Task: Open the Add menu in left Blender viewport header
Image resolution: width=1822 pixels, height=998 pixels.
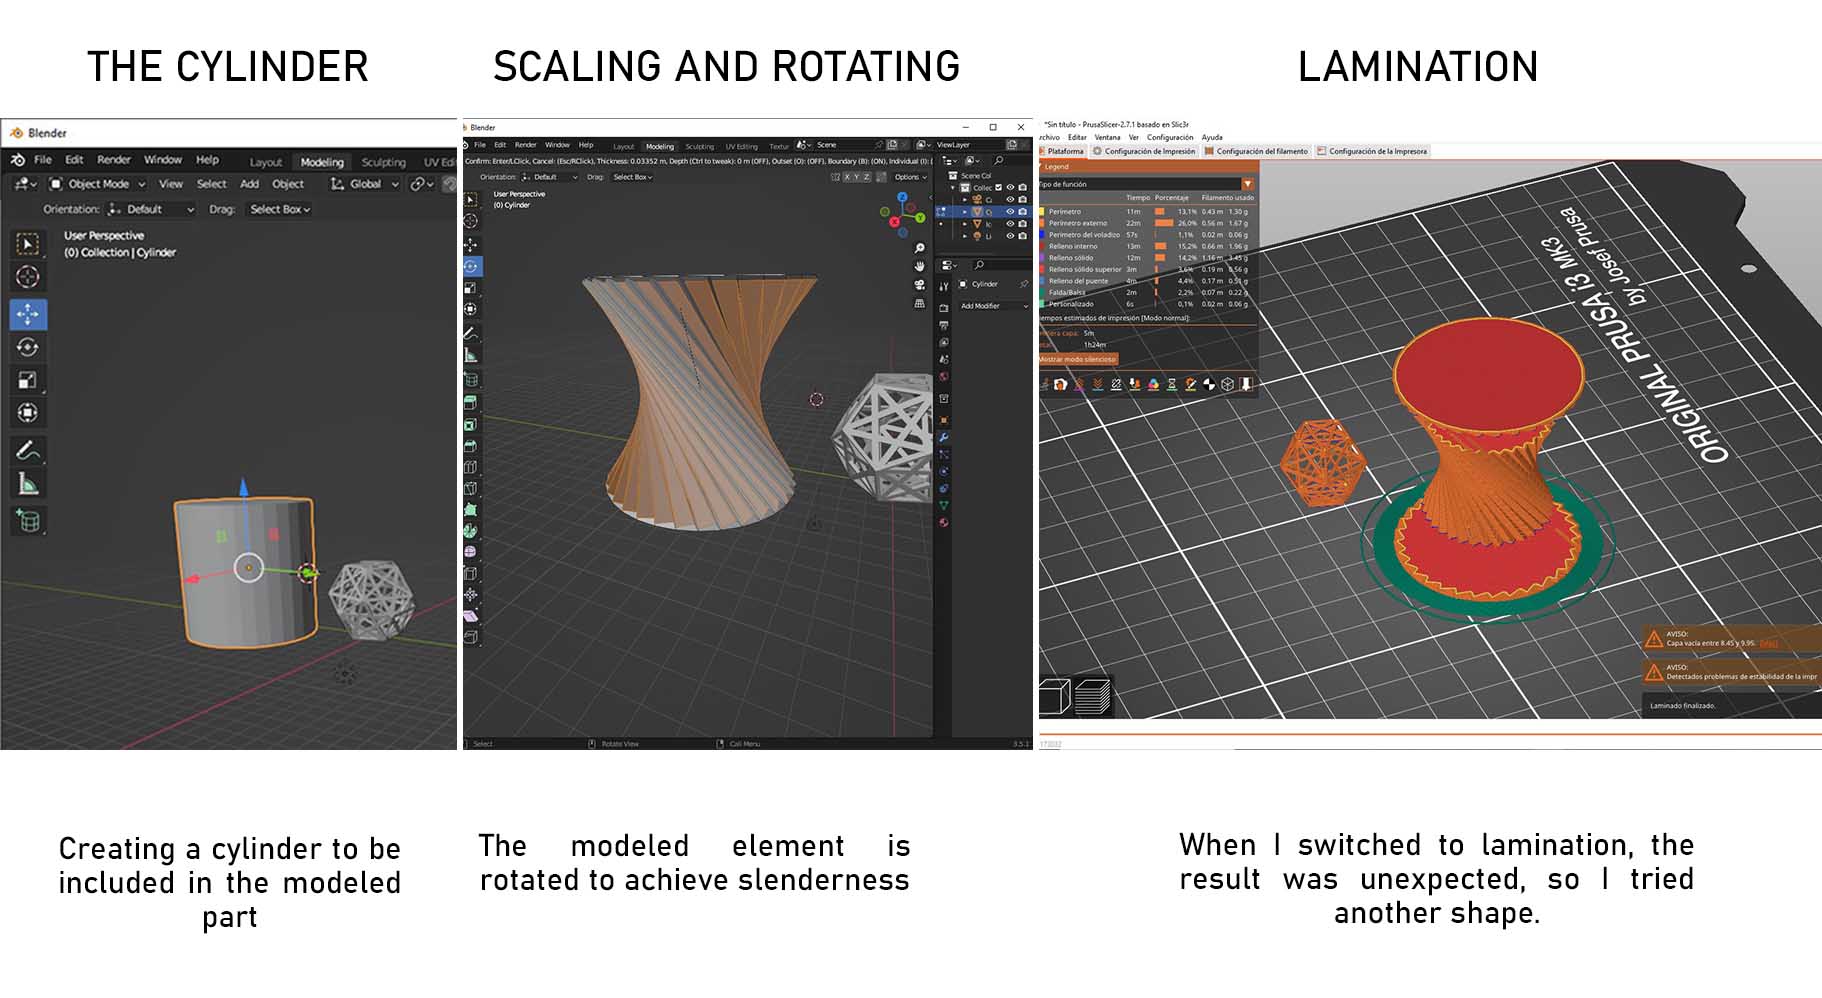Action: pos(250,184)
